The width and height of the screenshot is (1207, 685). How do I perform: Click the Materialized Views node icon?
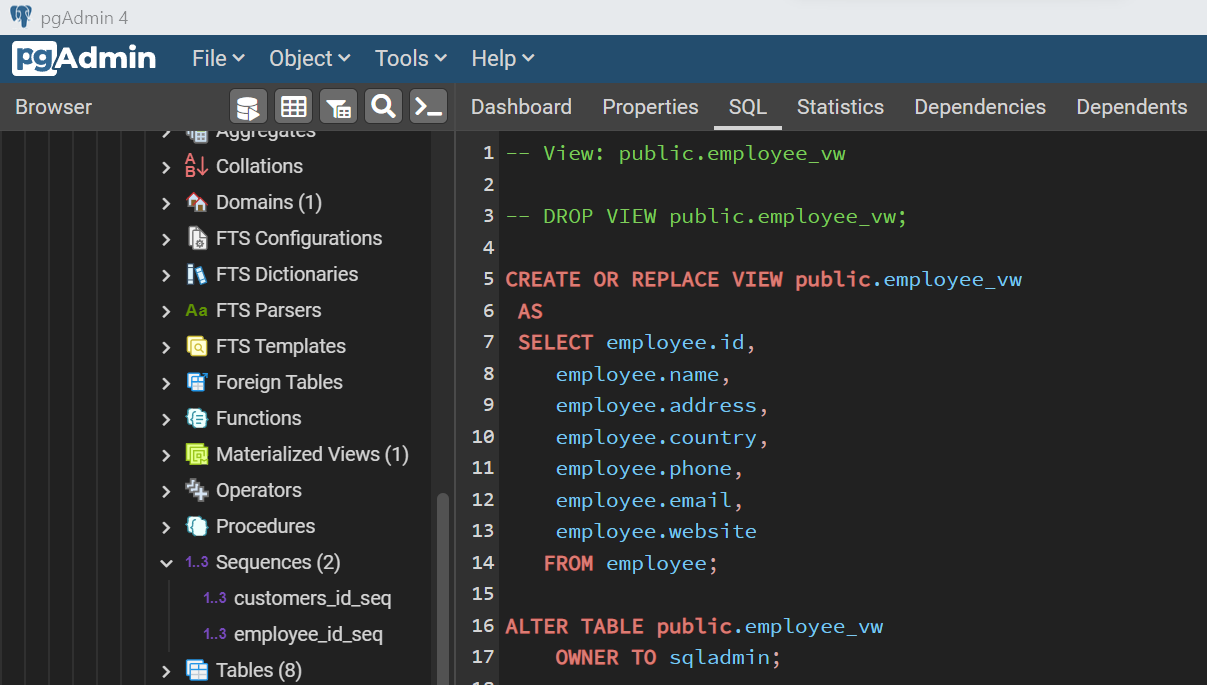(197, 454)
